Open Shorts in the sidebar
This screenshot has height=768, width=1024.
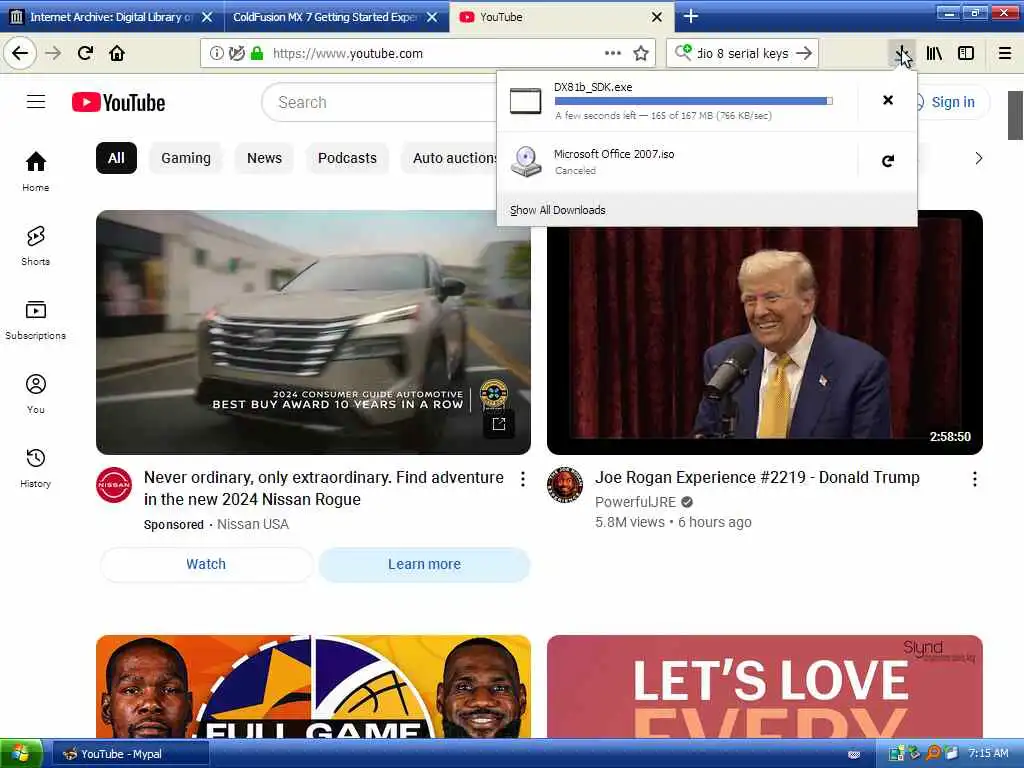(36, 246)
